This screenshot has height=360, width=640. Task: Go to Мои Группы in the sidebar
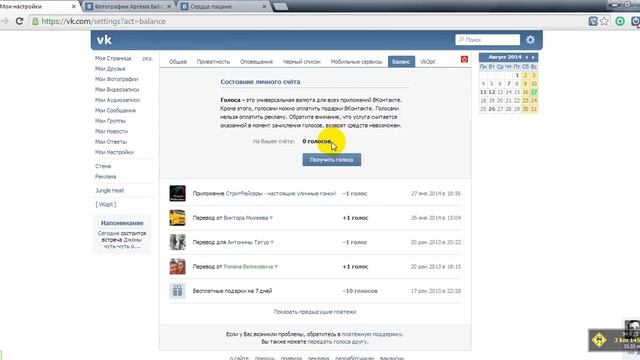click(x=110, y=121)
